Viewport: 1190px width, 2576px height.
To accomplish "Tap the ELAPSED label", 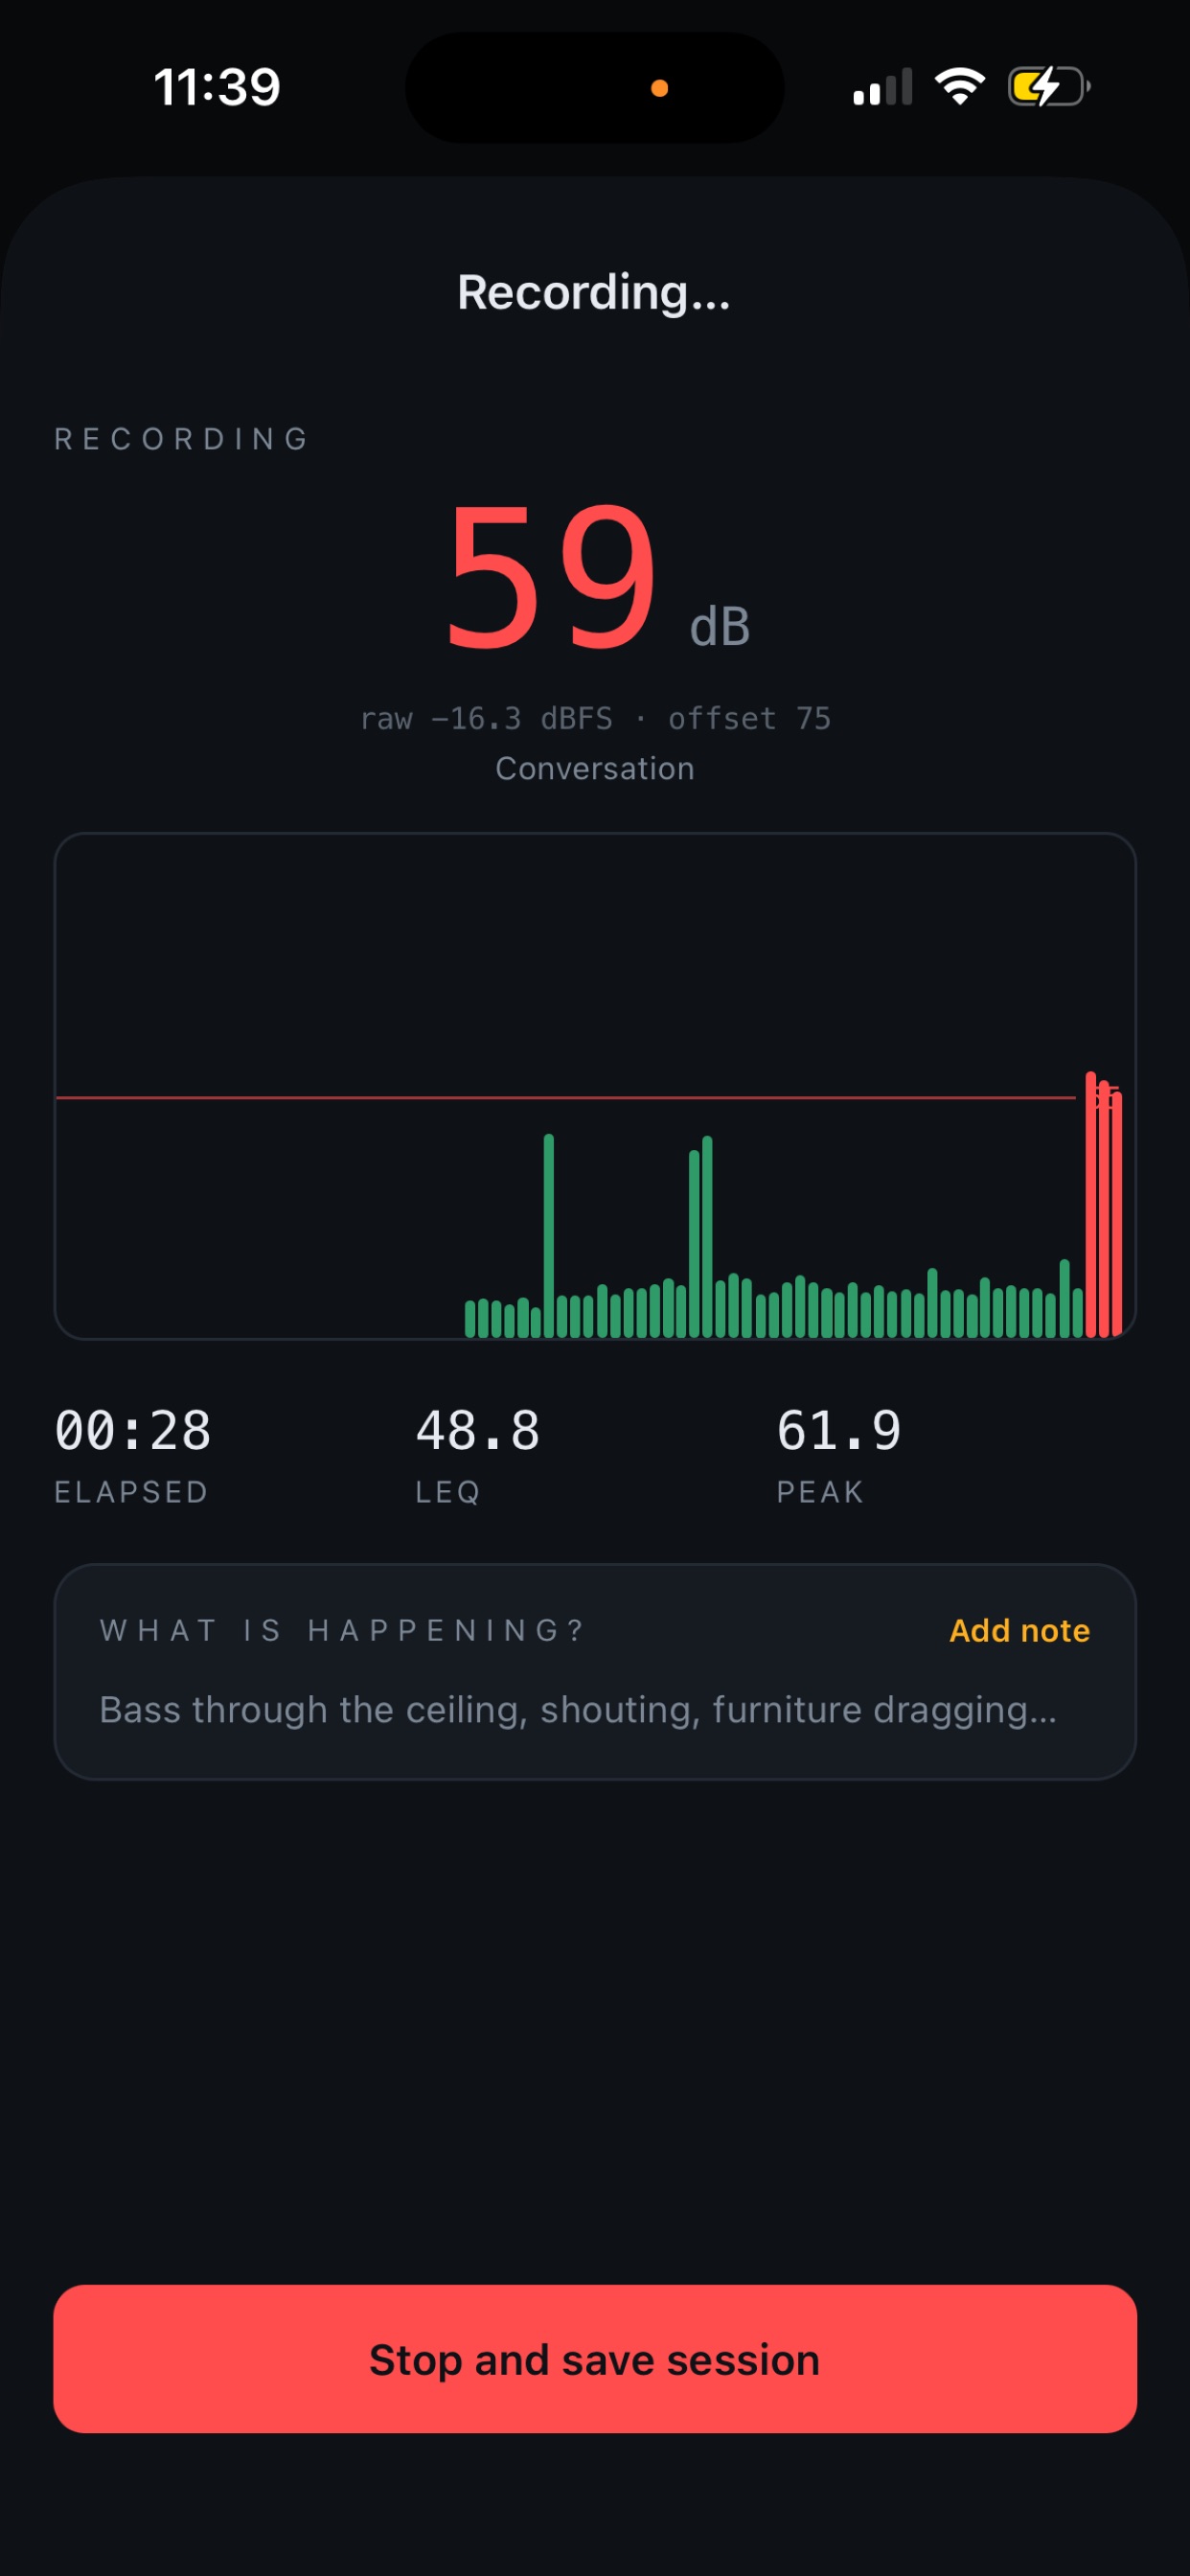I will (x=131, y=1492).
